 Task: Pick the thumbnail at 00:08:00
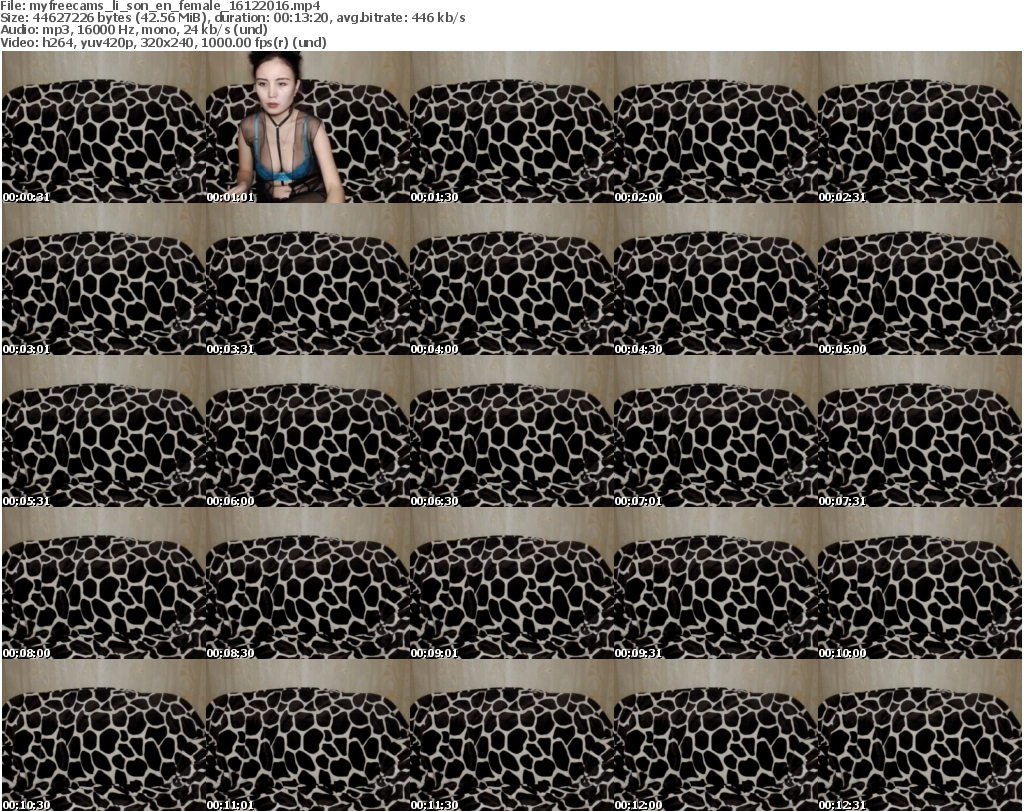coord(103,583)
